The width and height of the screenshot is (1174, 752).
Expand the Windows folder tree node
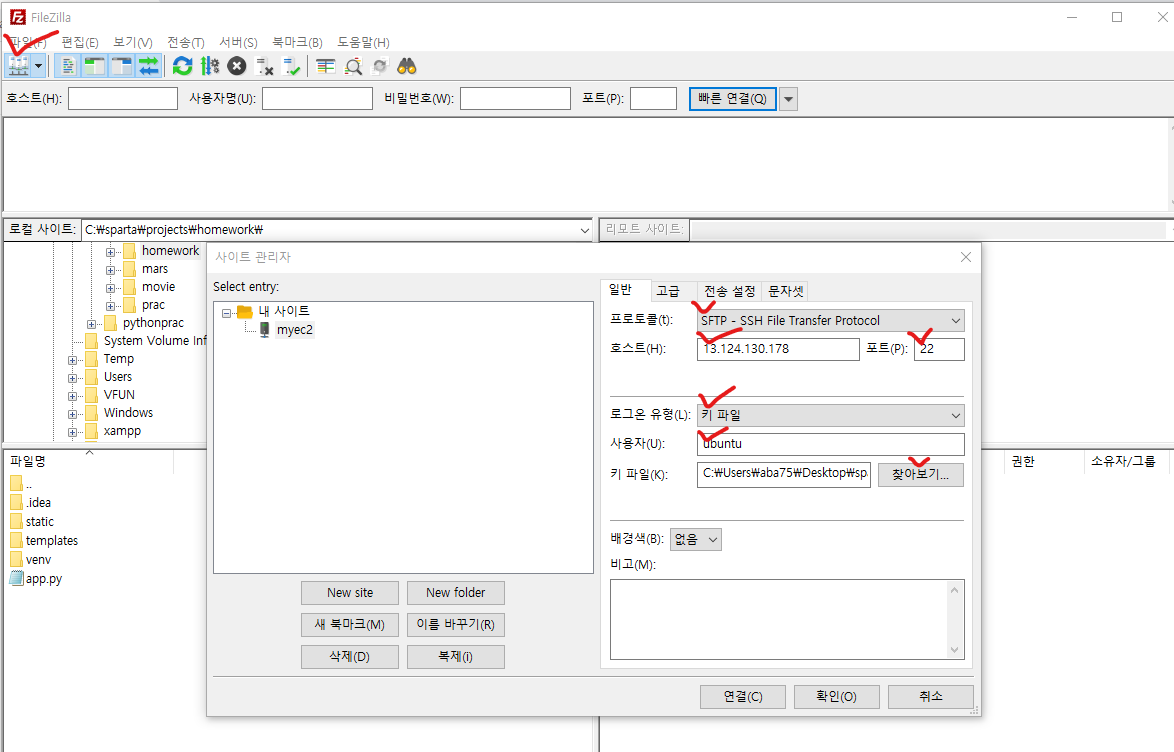(72, 413)
